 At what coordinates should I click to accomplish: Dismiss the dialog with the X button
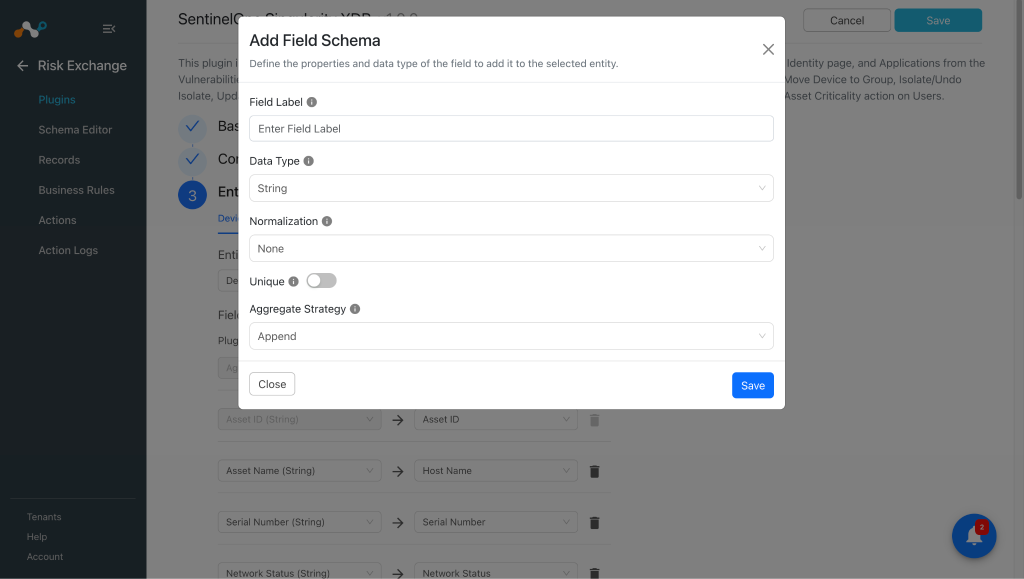[768, 50]
